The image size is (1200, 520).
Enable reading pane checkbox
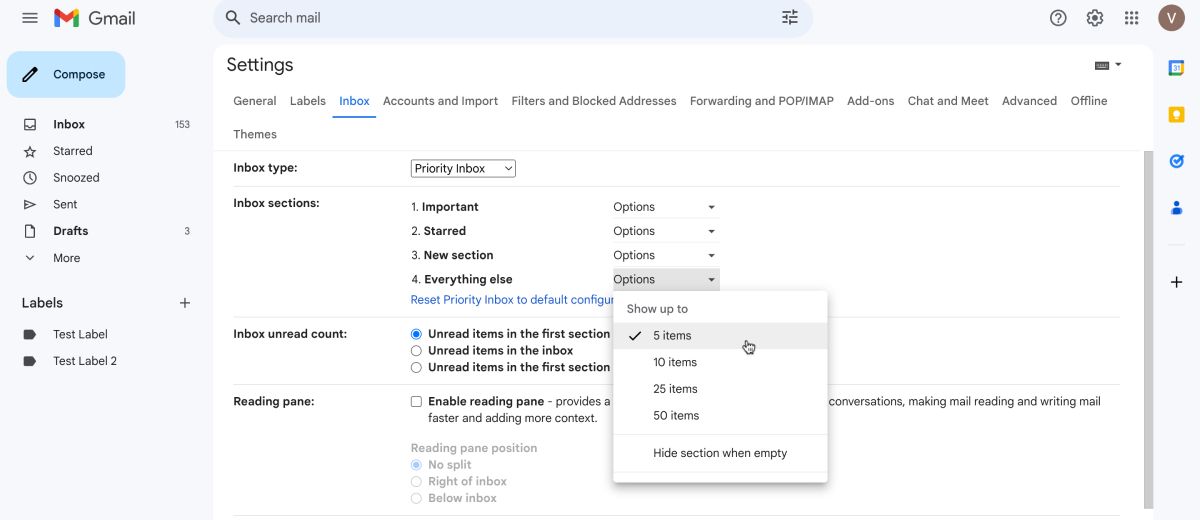point(416,402)
